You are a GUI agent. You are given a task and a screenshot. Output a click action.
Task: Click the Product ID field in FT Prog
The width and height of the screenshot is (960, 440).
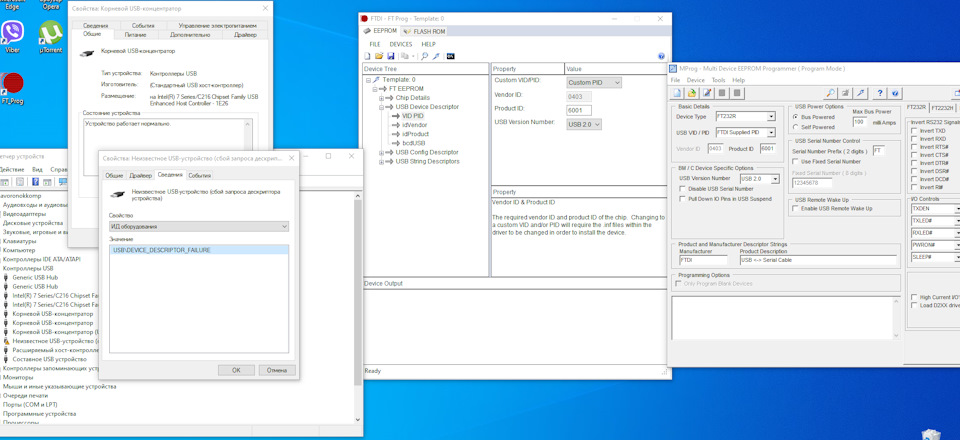pos(579,110)
